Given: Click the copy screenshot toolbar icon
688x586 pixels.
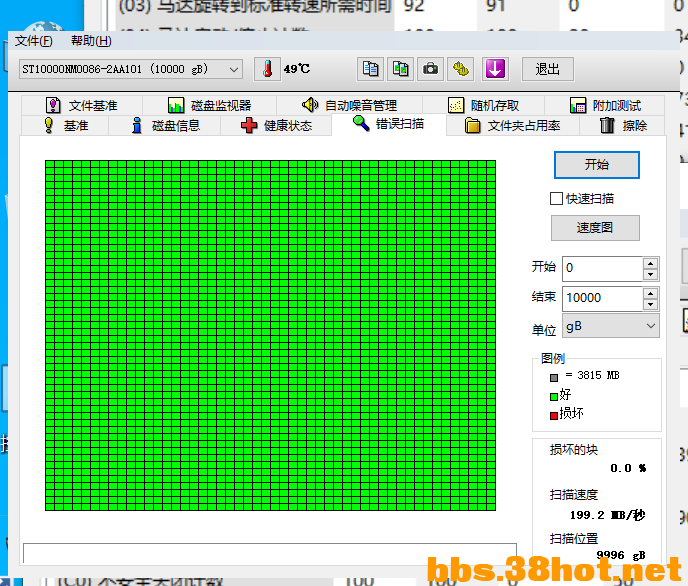Looking at the screenshot, I should (x=400, y=69).
